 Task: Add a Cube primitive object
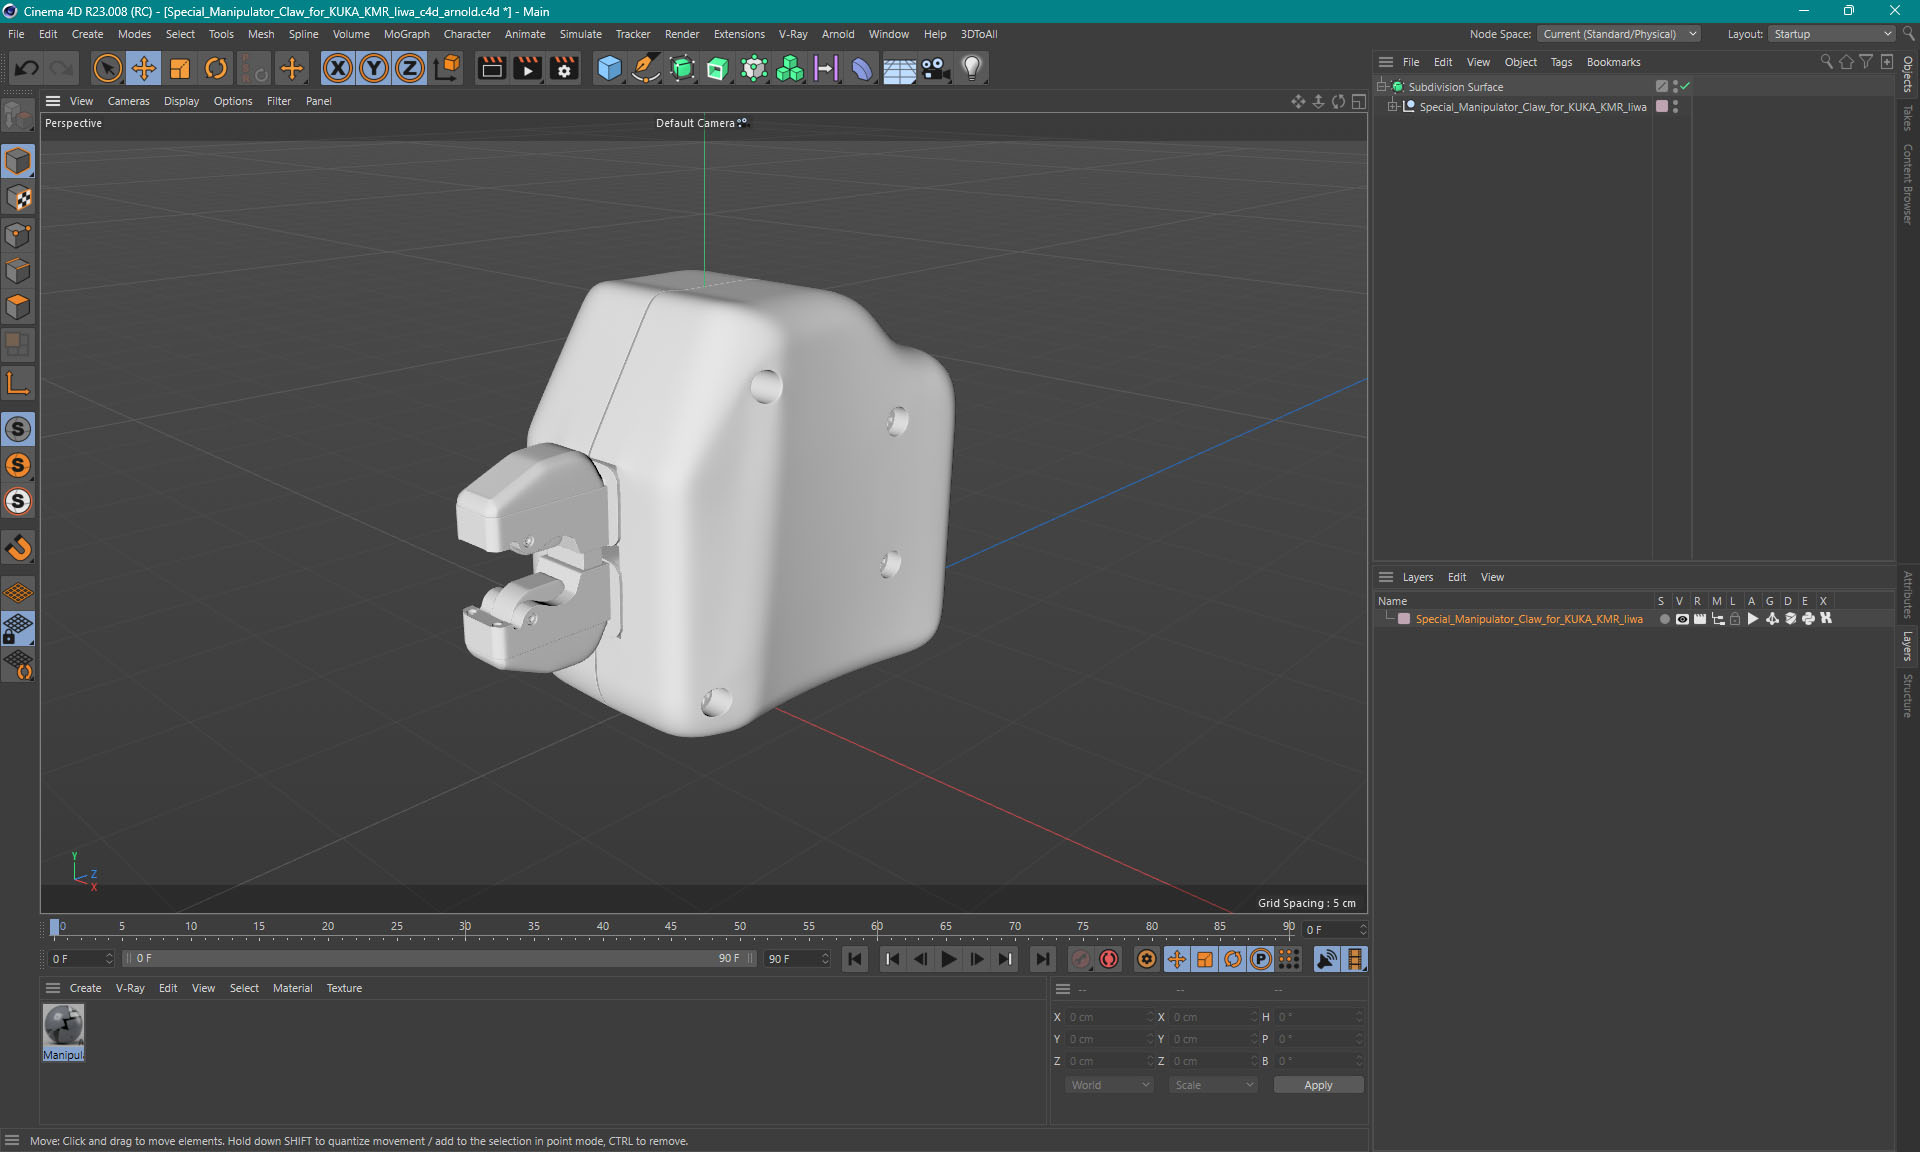tap(609, 68)
